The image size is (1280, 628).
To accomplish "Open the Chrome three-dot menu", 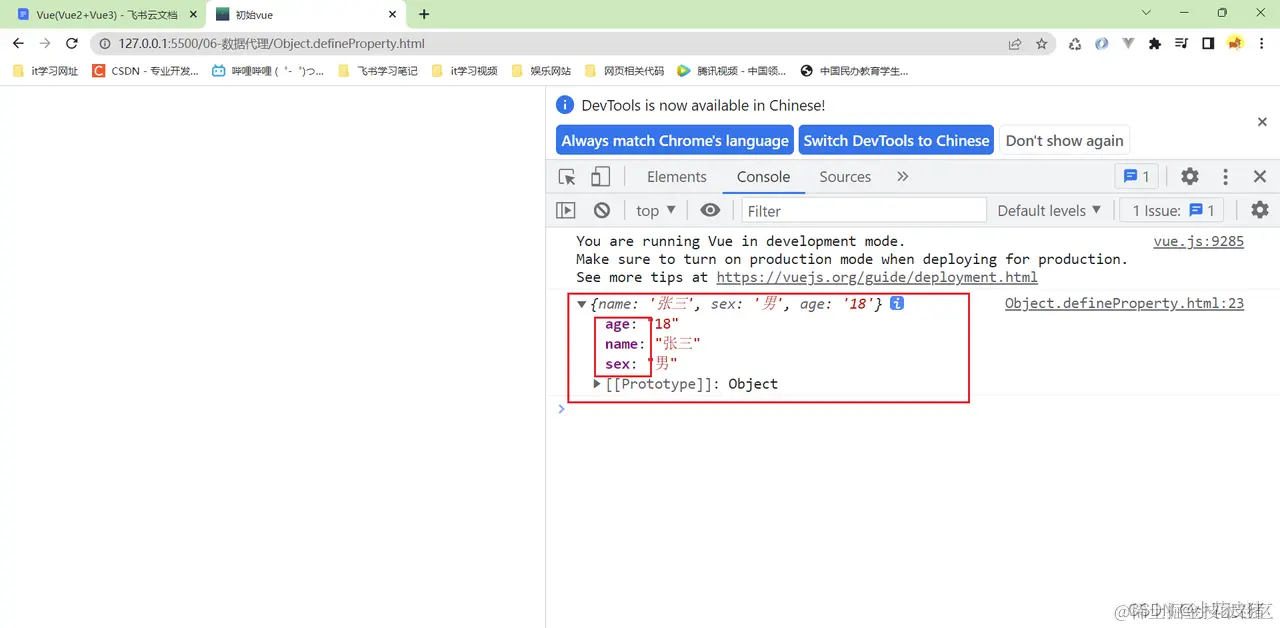I will pyautogui.click(x=1262, y=44).
